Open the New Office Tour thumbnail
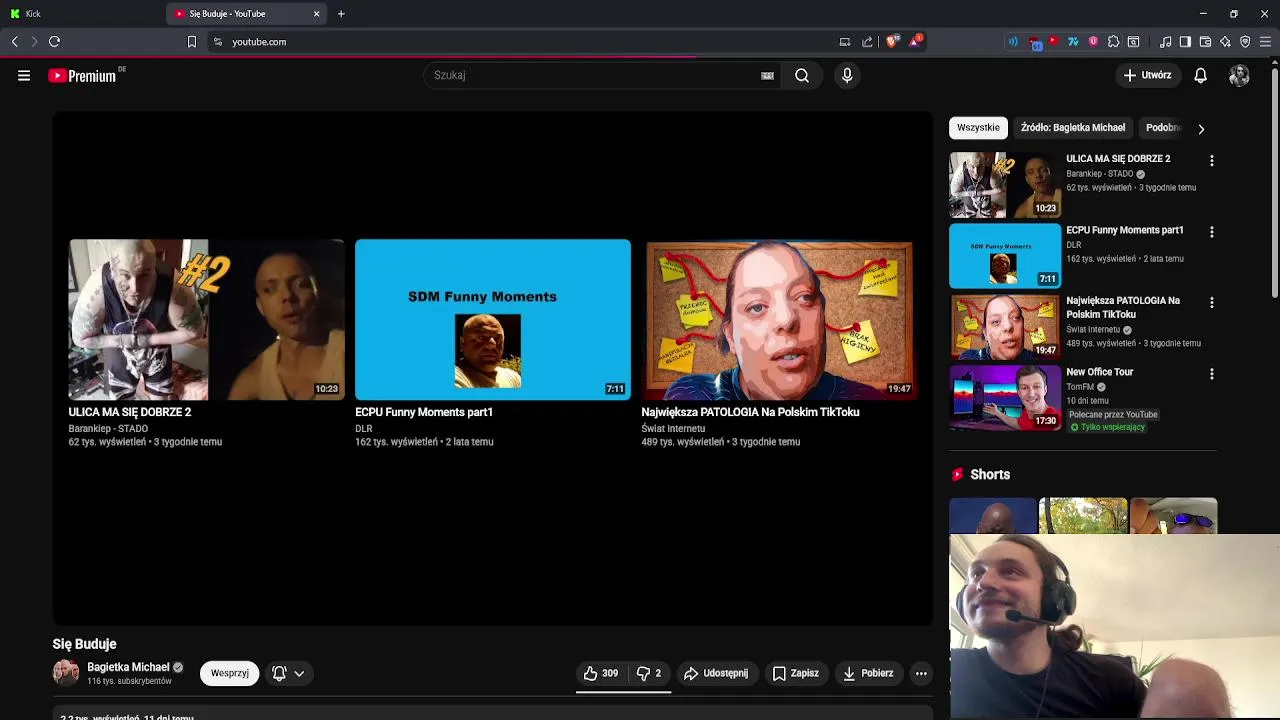This screenshot has height=720, width=1280. coord(1005,397)
